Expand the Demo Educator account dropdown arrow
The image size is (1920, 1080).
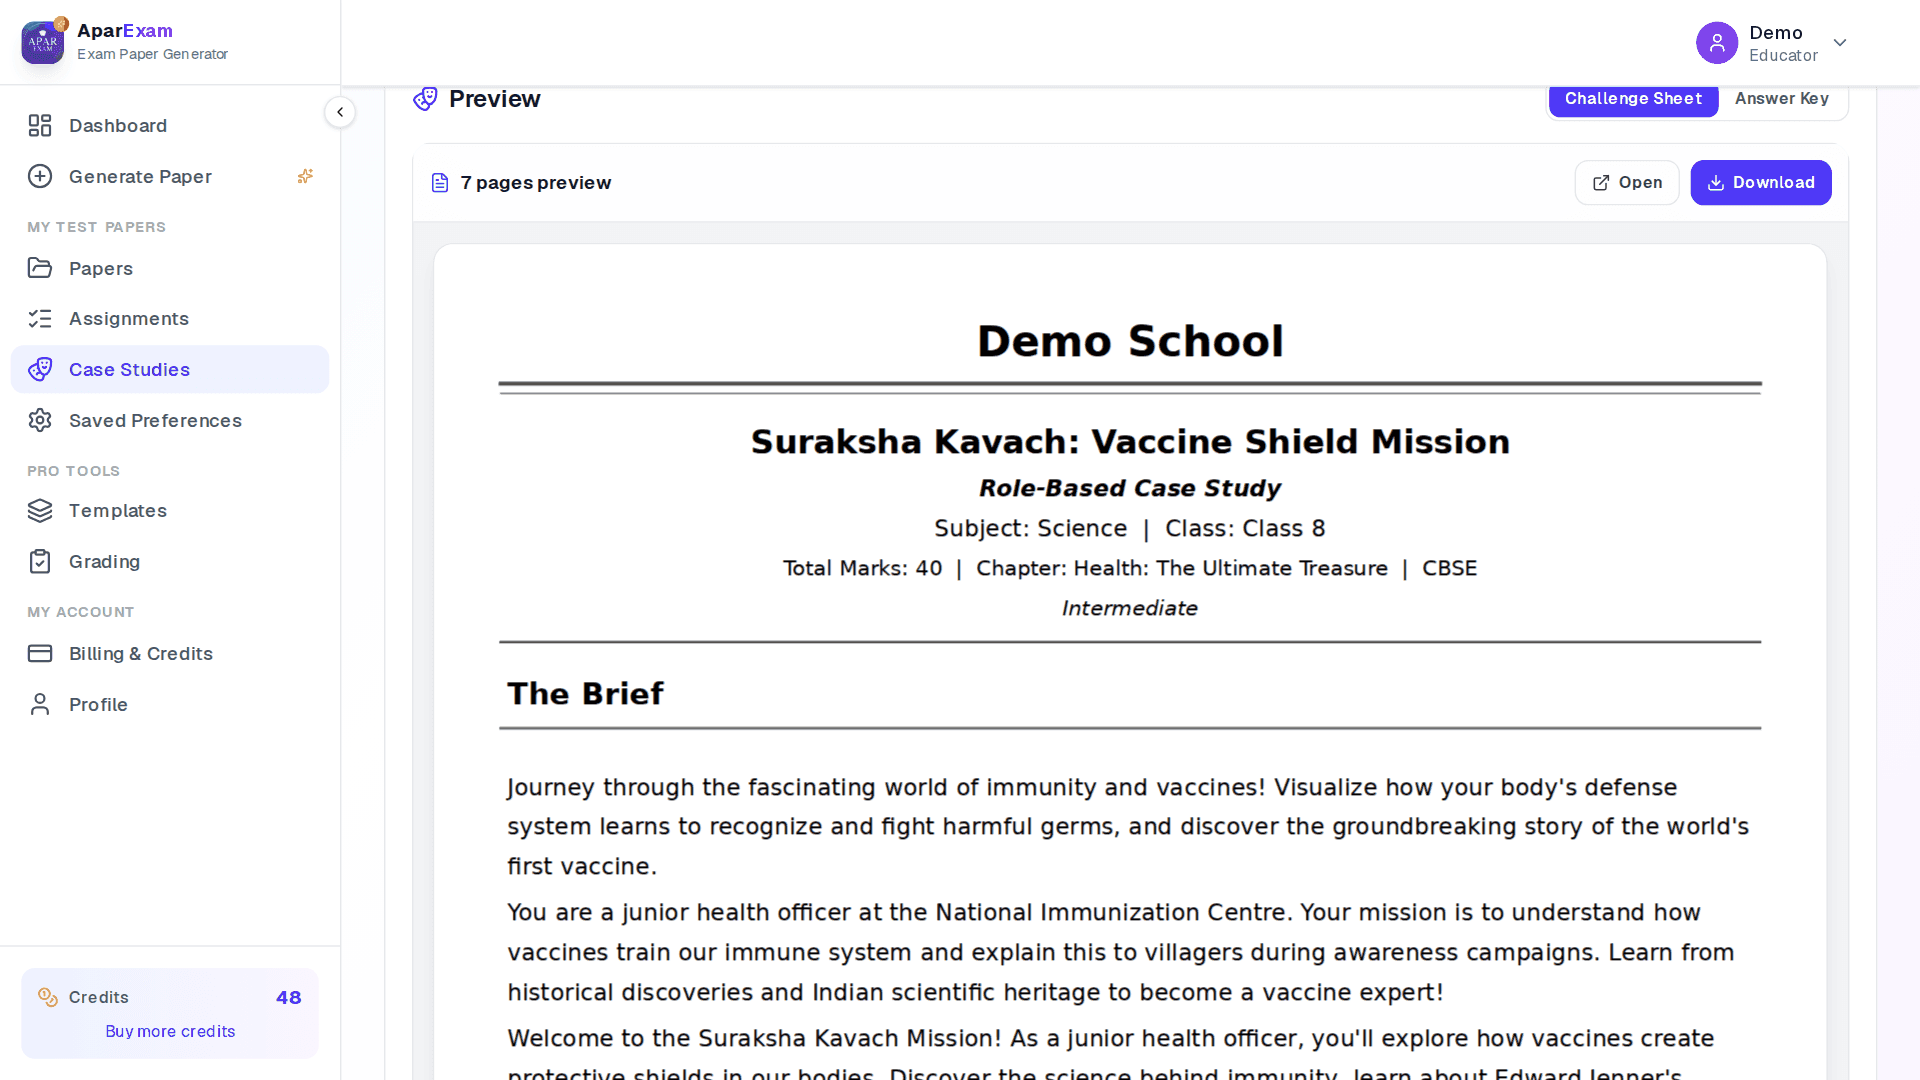tap(1840, 43)
